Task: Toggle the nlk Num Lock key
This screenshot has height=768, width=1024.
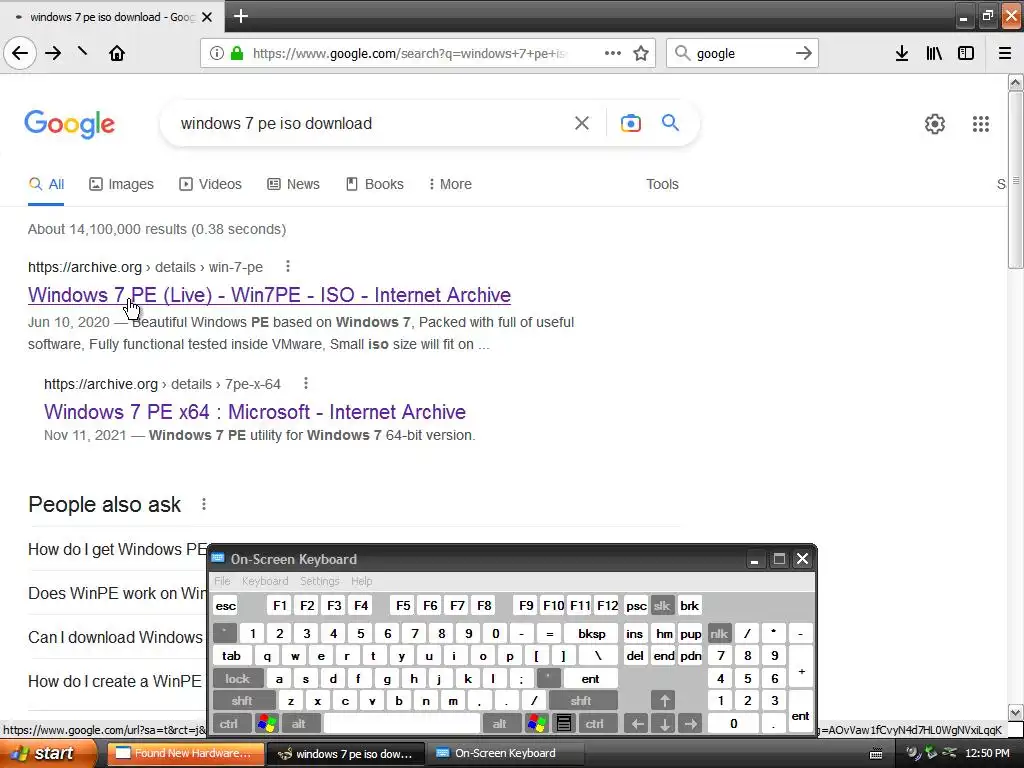Action: 719,633
